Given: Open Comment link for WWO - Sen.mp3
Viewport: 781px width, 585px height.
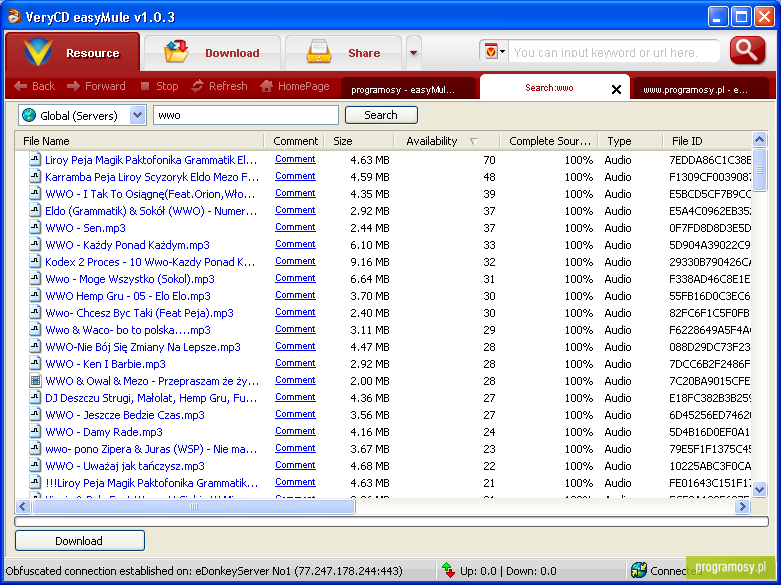Looking at the screenshot, I should (x=295, y=227).
